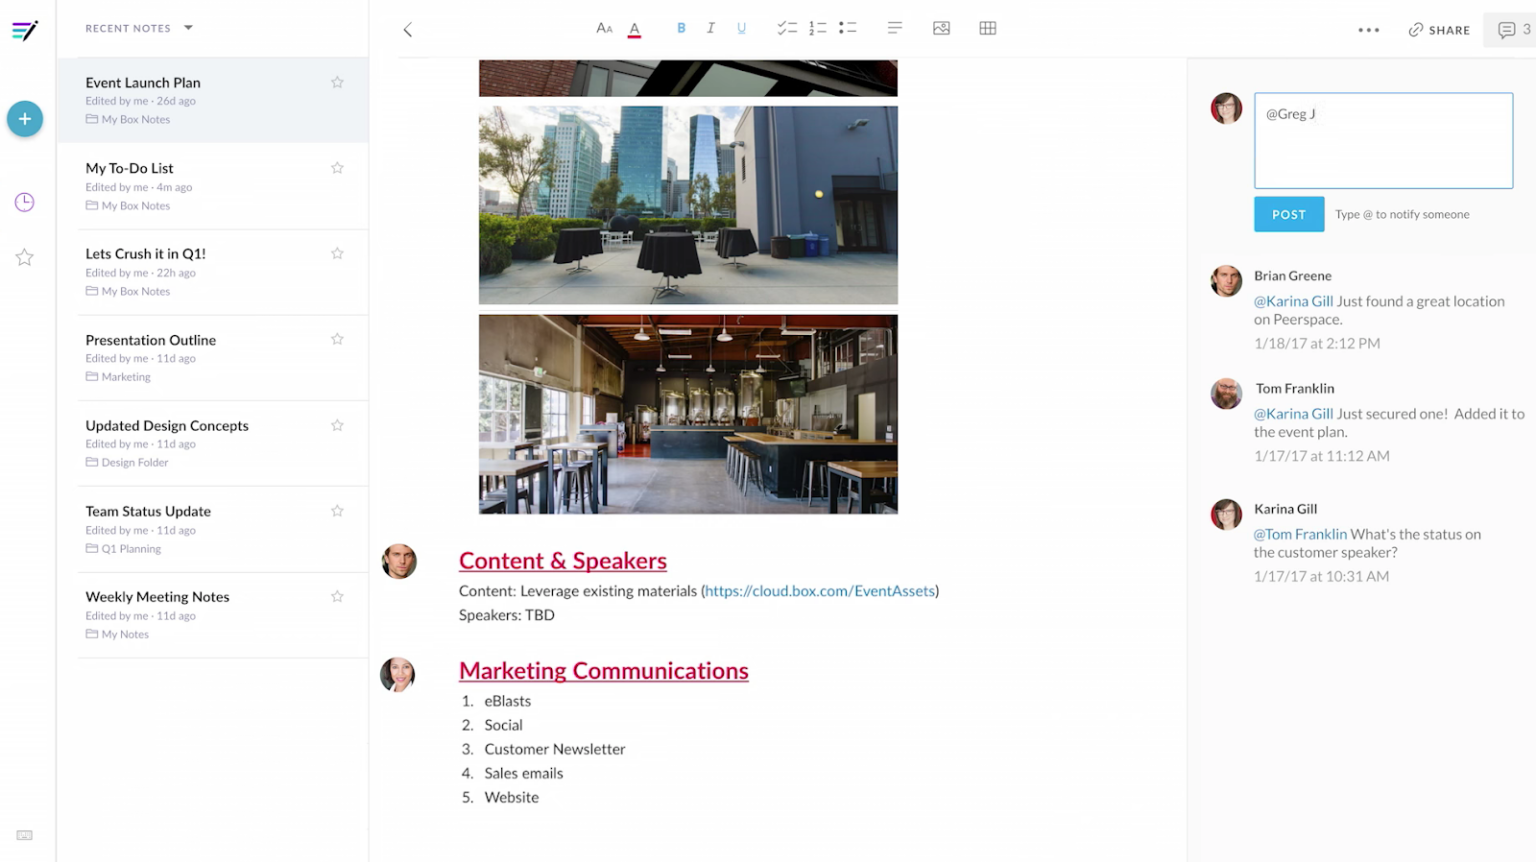Select the bullet list icon
Image resolution: width=1536 pixels, height=862 pixels.
click(847, 28)
